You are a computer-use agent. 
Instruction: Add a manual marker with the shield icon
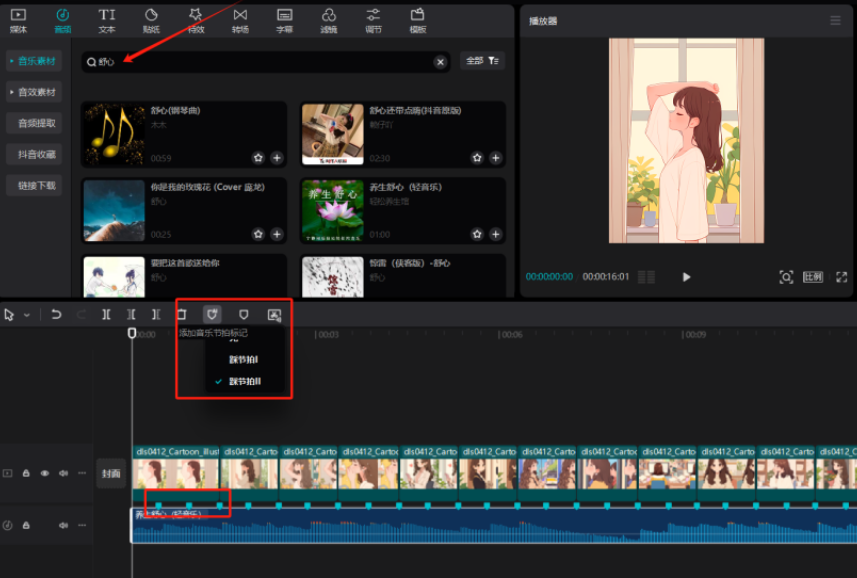(244, 315)
